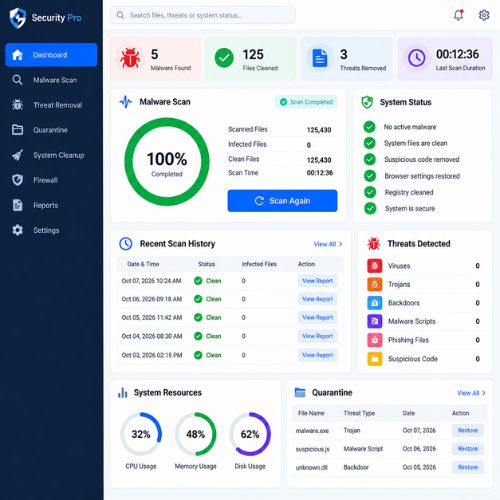Click the folder icon beside Quarantine panel heading

point(300,392)
